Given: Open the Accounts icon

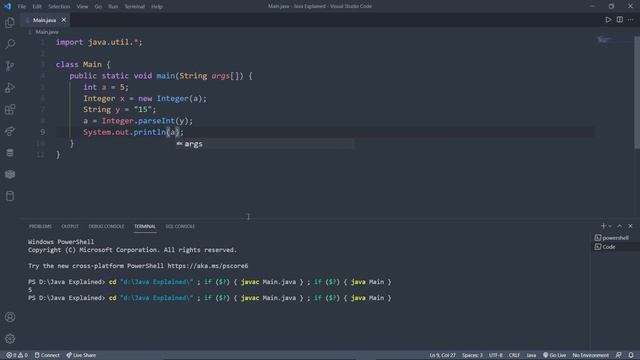Looking at the screenshot, I should pyautogui.click(x=10, y=317).
